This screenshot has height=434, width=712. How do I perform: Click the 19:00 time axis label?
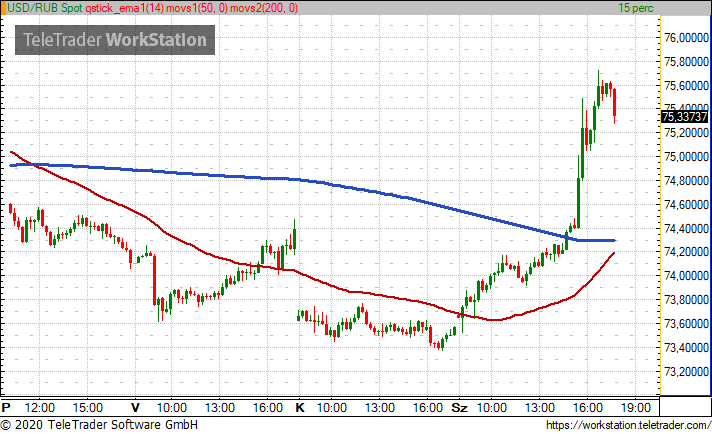click(x=635, y=407)
